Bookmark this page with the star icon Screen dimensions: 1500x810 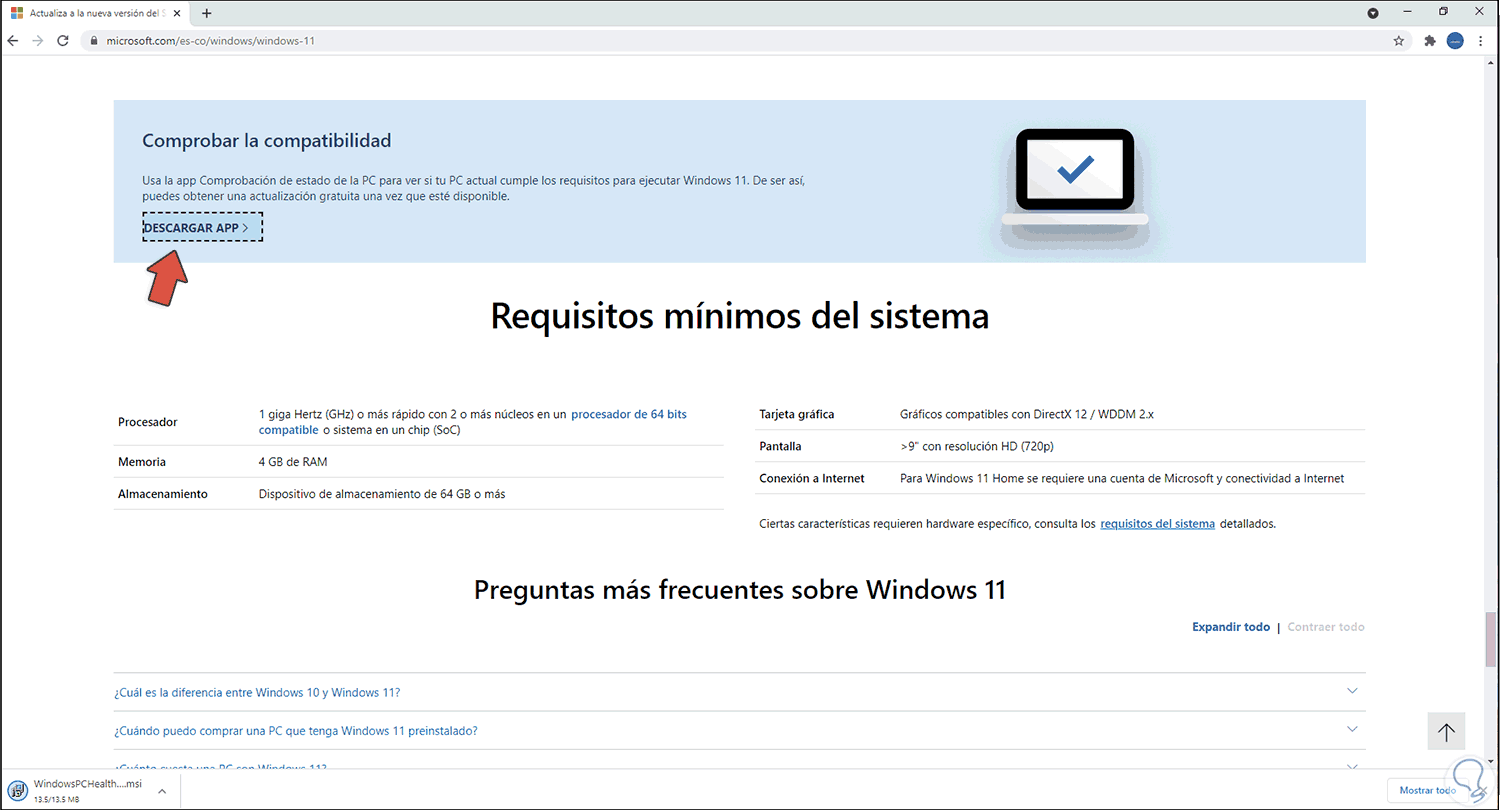click(1399, 41)
